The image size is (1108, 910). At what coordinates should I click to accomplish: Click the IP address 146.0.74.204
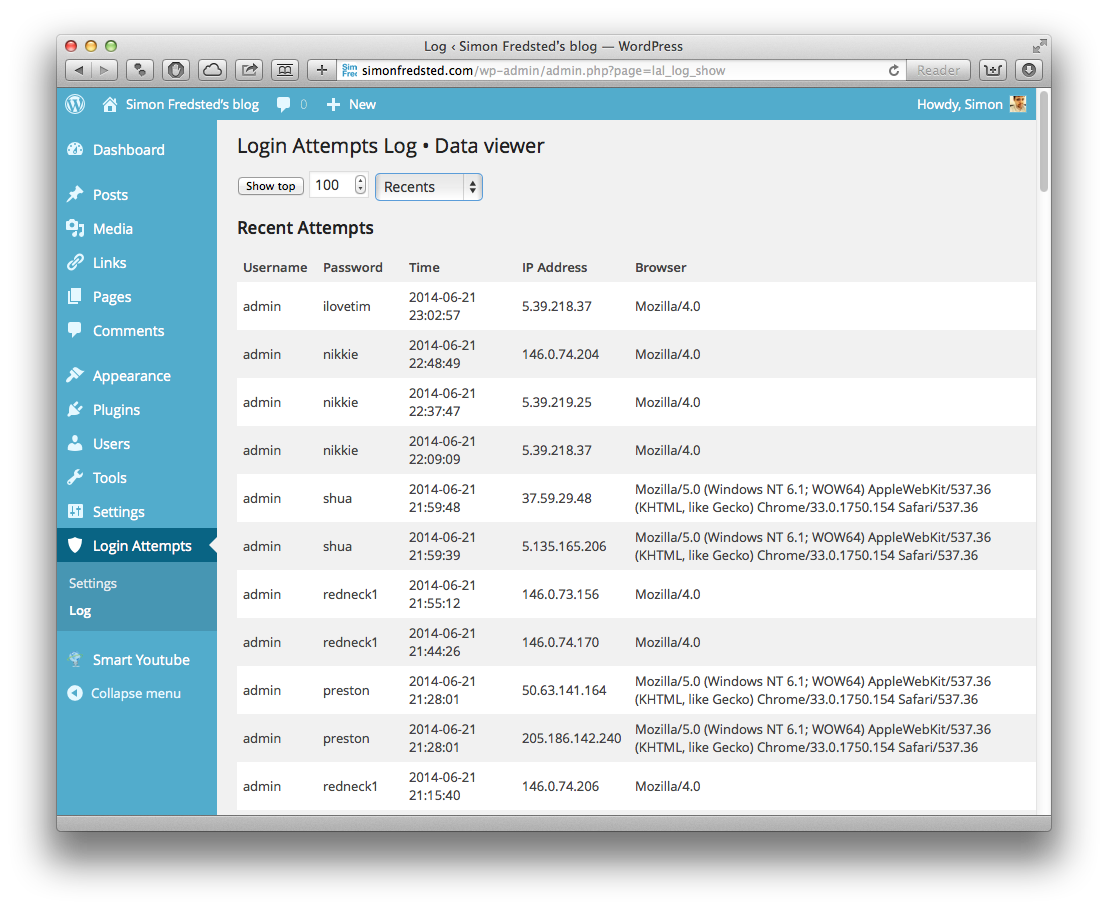click(560, 355)
